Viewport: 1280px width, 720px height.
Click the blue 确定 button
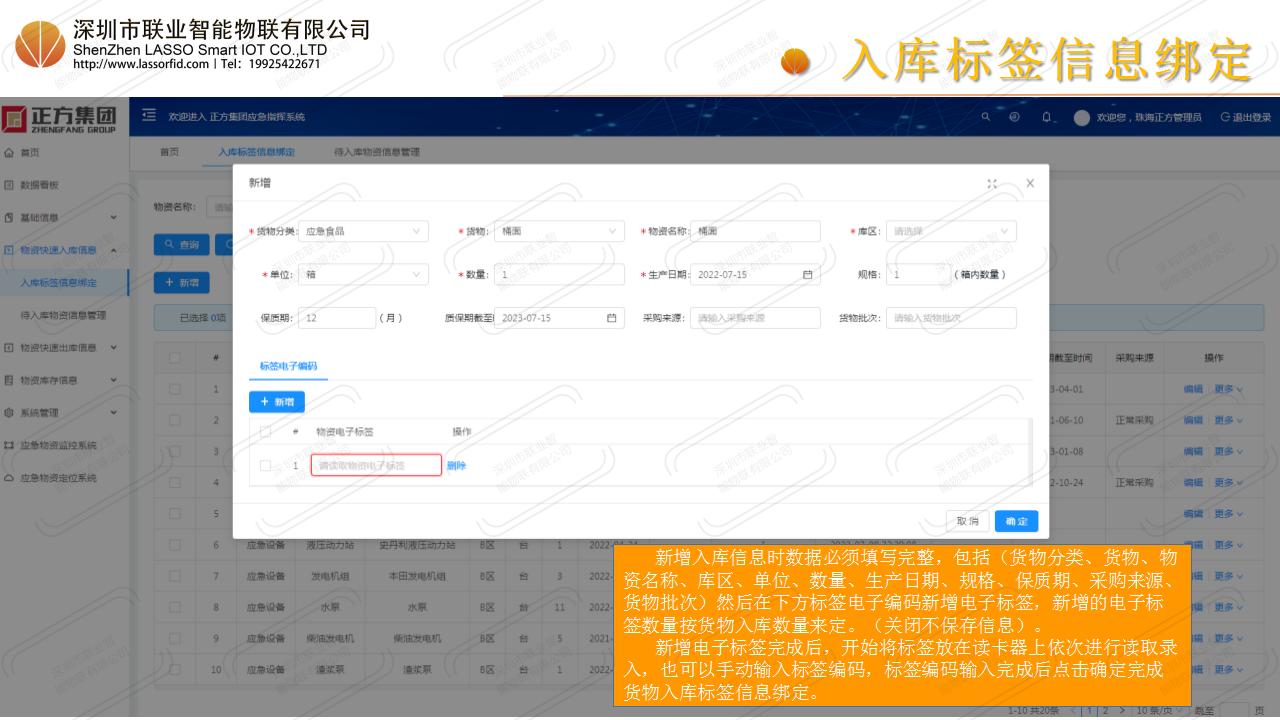[x=1016, y=521]
